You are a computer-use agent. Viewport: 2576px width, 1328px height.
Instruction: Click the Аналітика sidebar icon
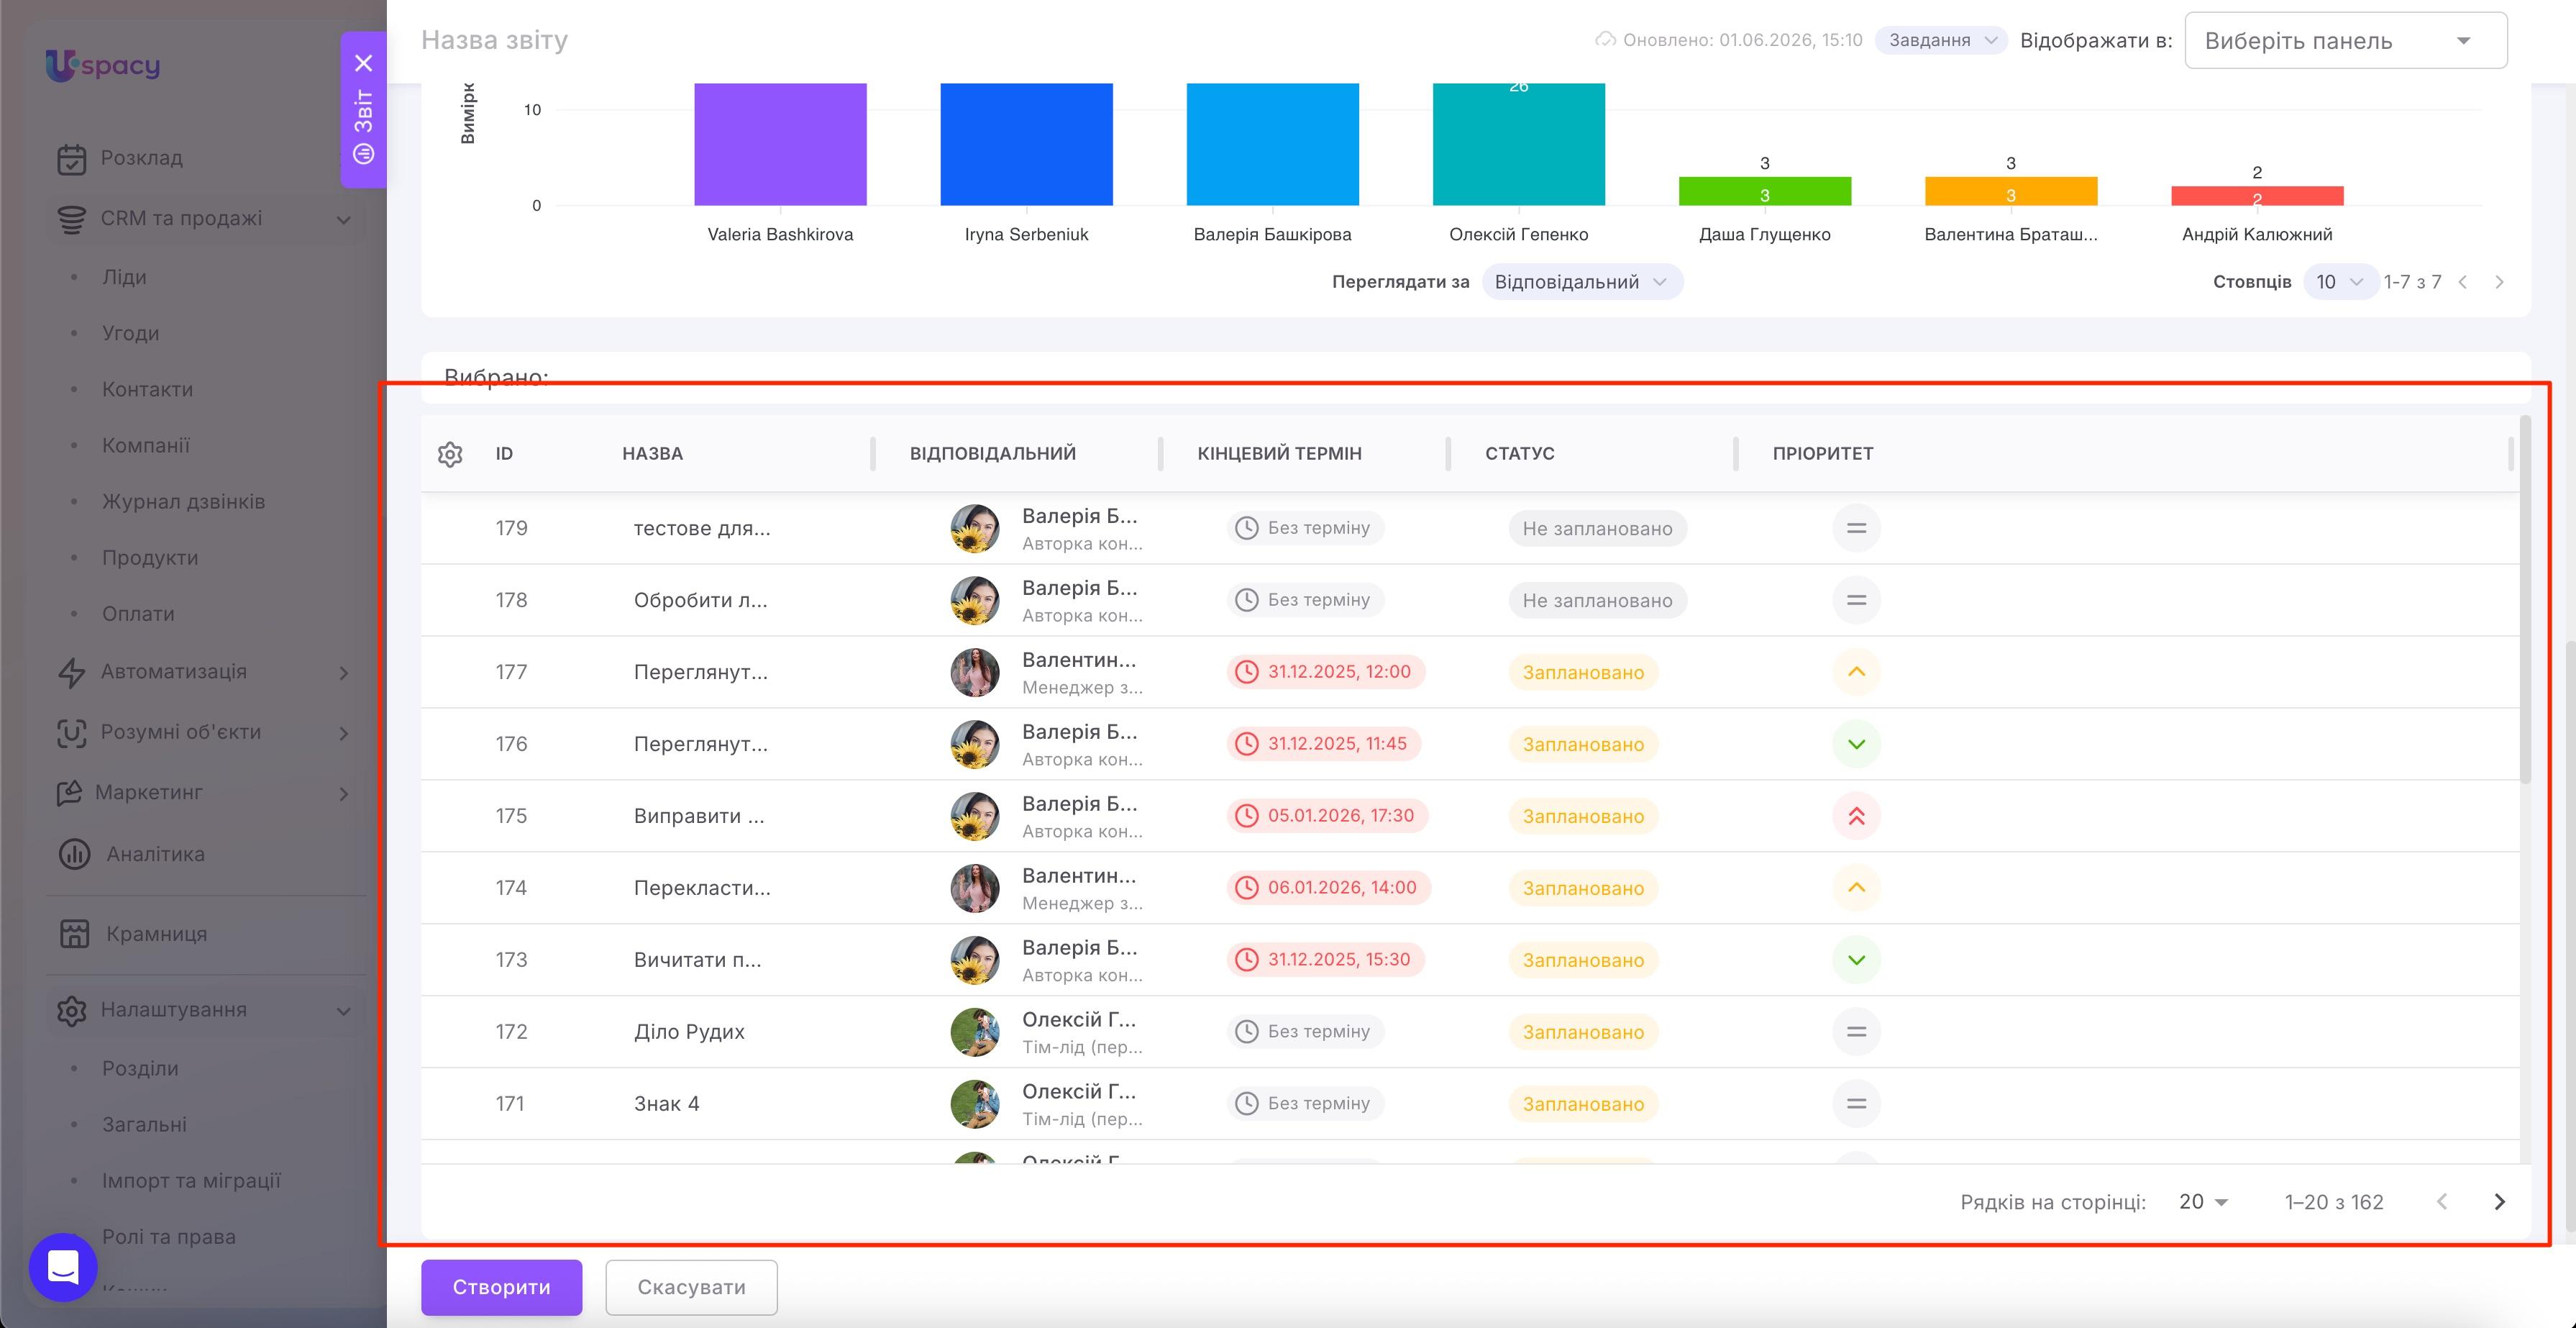(x=74, y=854)
